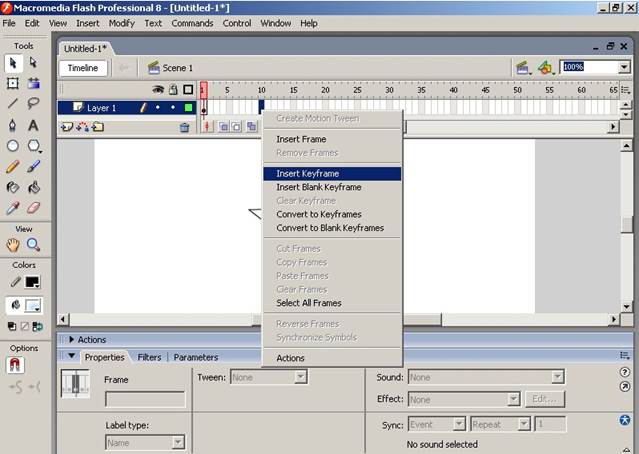This screenshot has height=454, width=639.
Task: Click the Add Motion Guide icon
Action: point(82,128)
